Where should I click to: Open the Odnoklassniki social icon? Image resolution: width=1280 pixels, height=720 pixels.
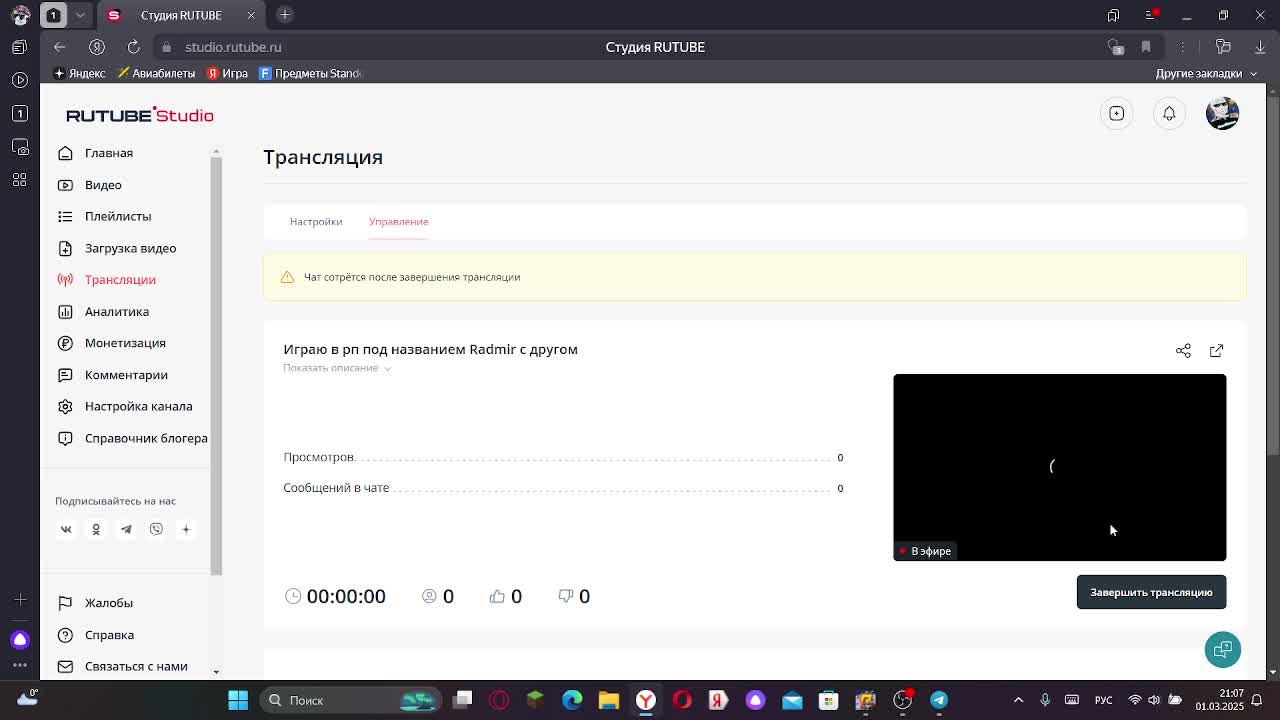click(x=96, y=529)
